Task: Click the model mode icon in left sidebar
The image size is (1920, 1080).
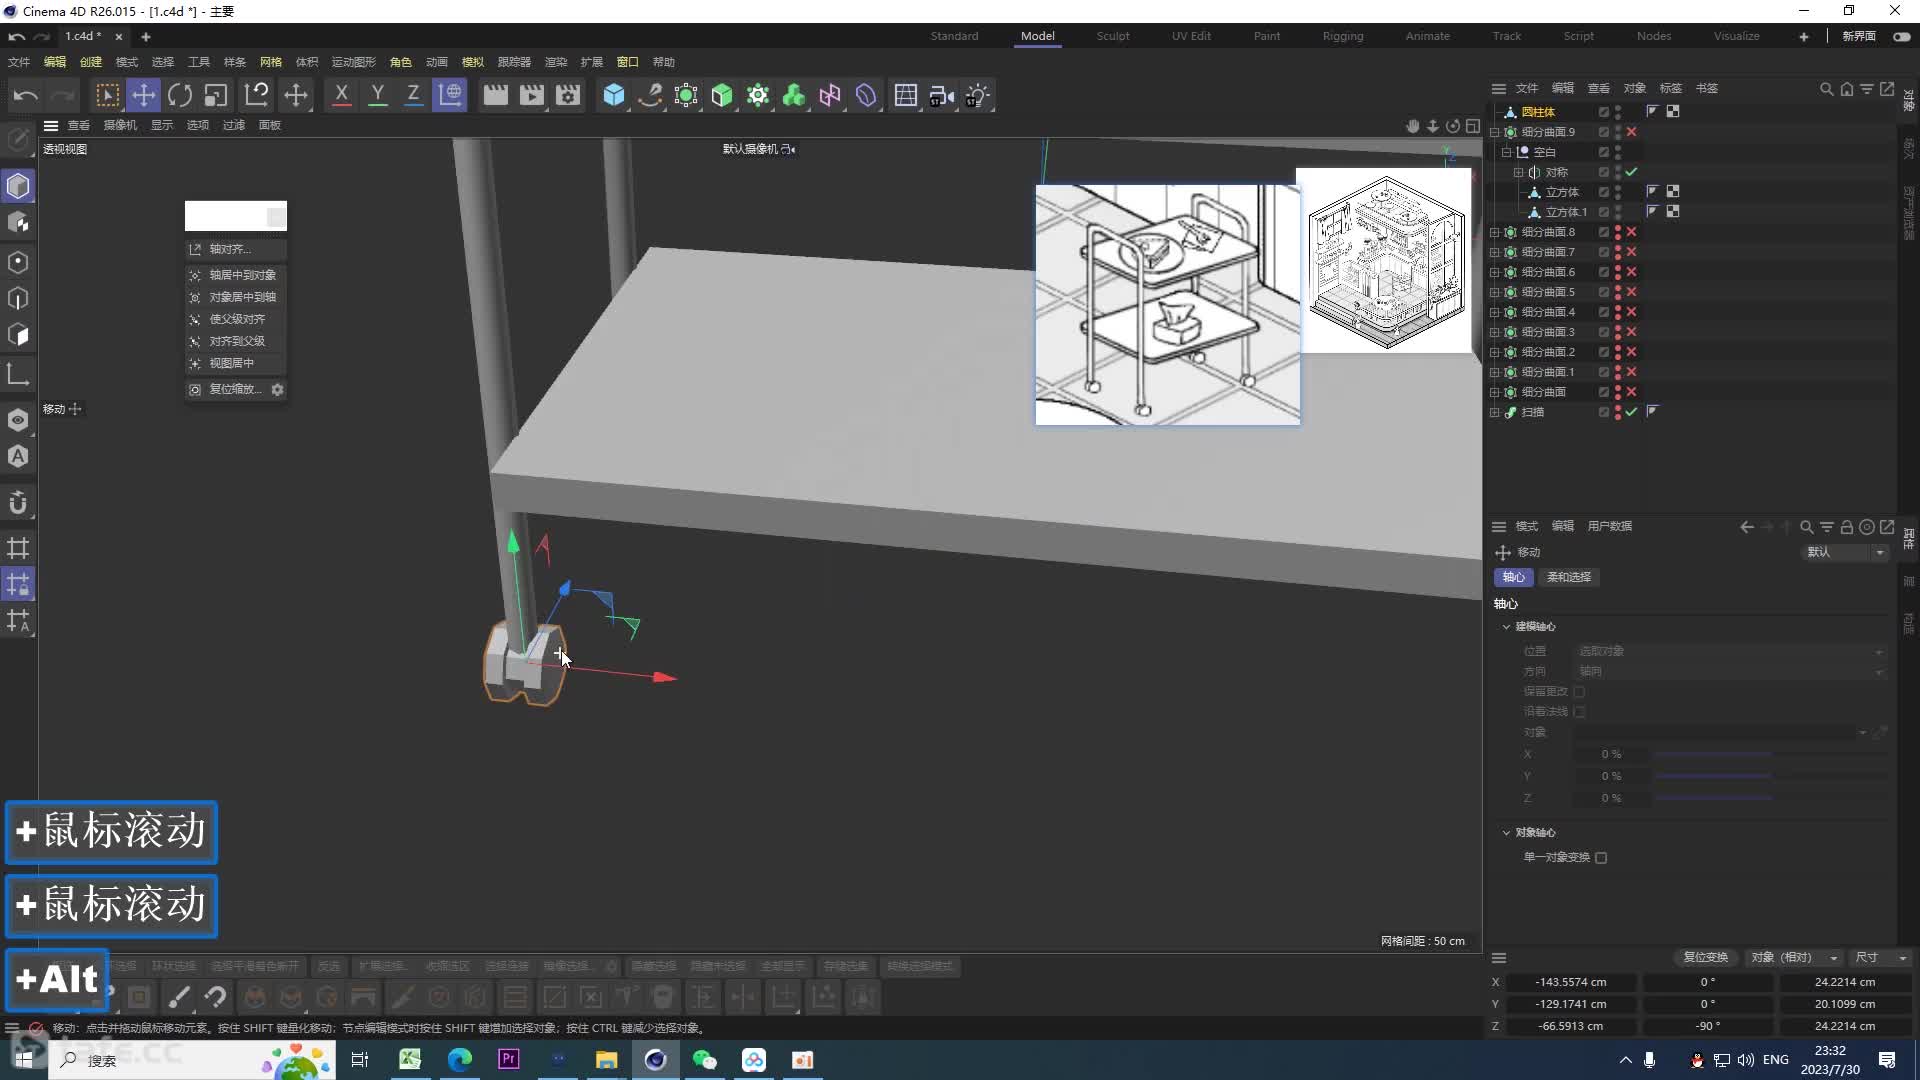Action: (18, 186)
